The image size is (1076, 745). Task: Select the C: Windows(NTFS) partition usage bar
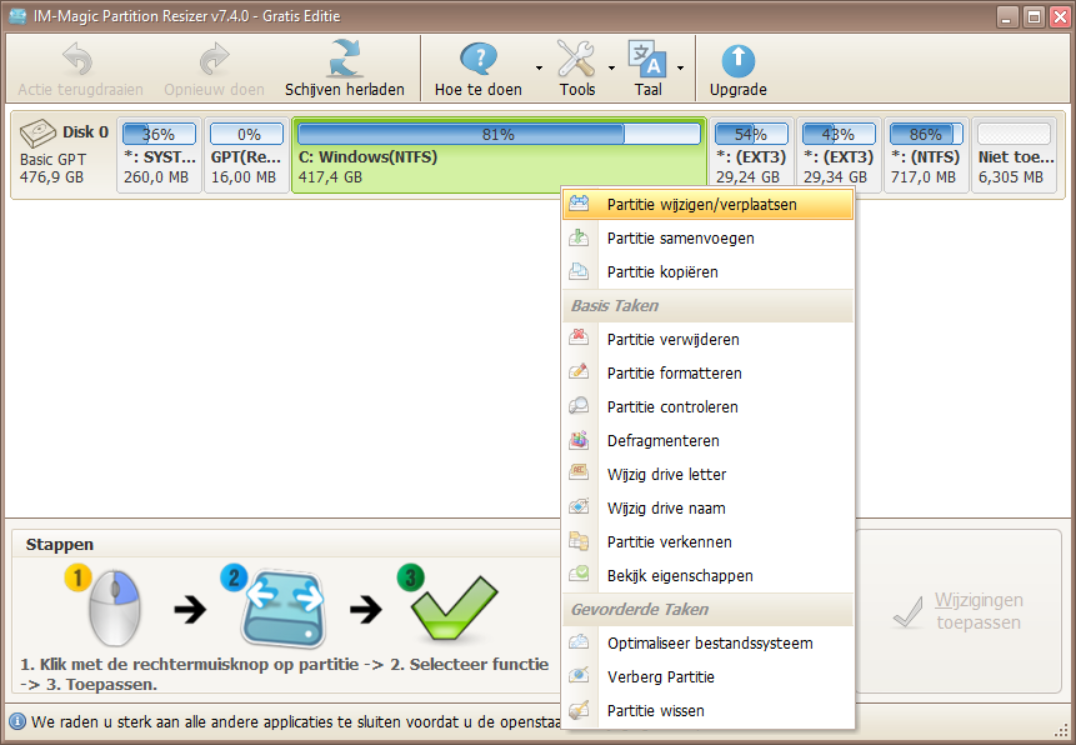(498, 134)
